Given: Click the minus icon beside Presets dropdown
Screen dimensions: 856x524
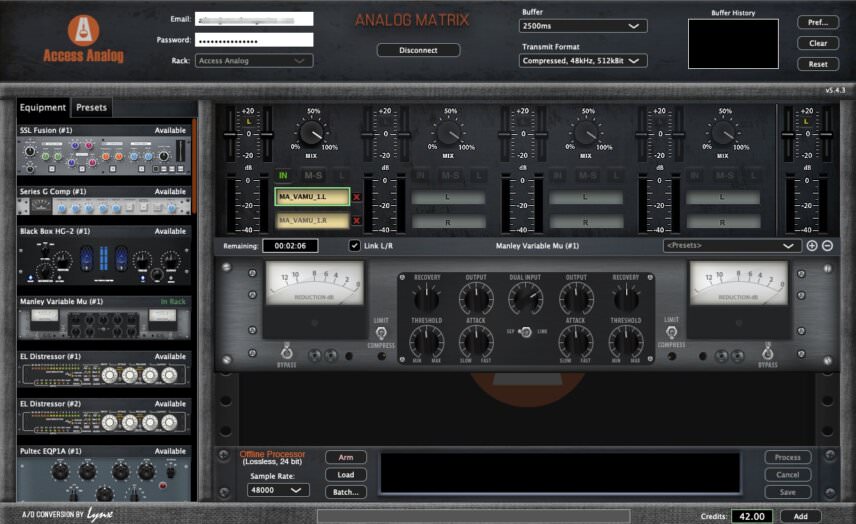Looking at the screenshot, I should coord(827,246).
